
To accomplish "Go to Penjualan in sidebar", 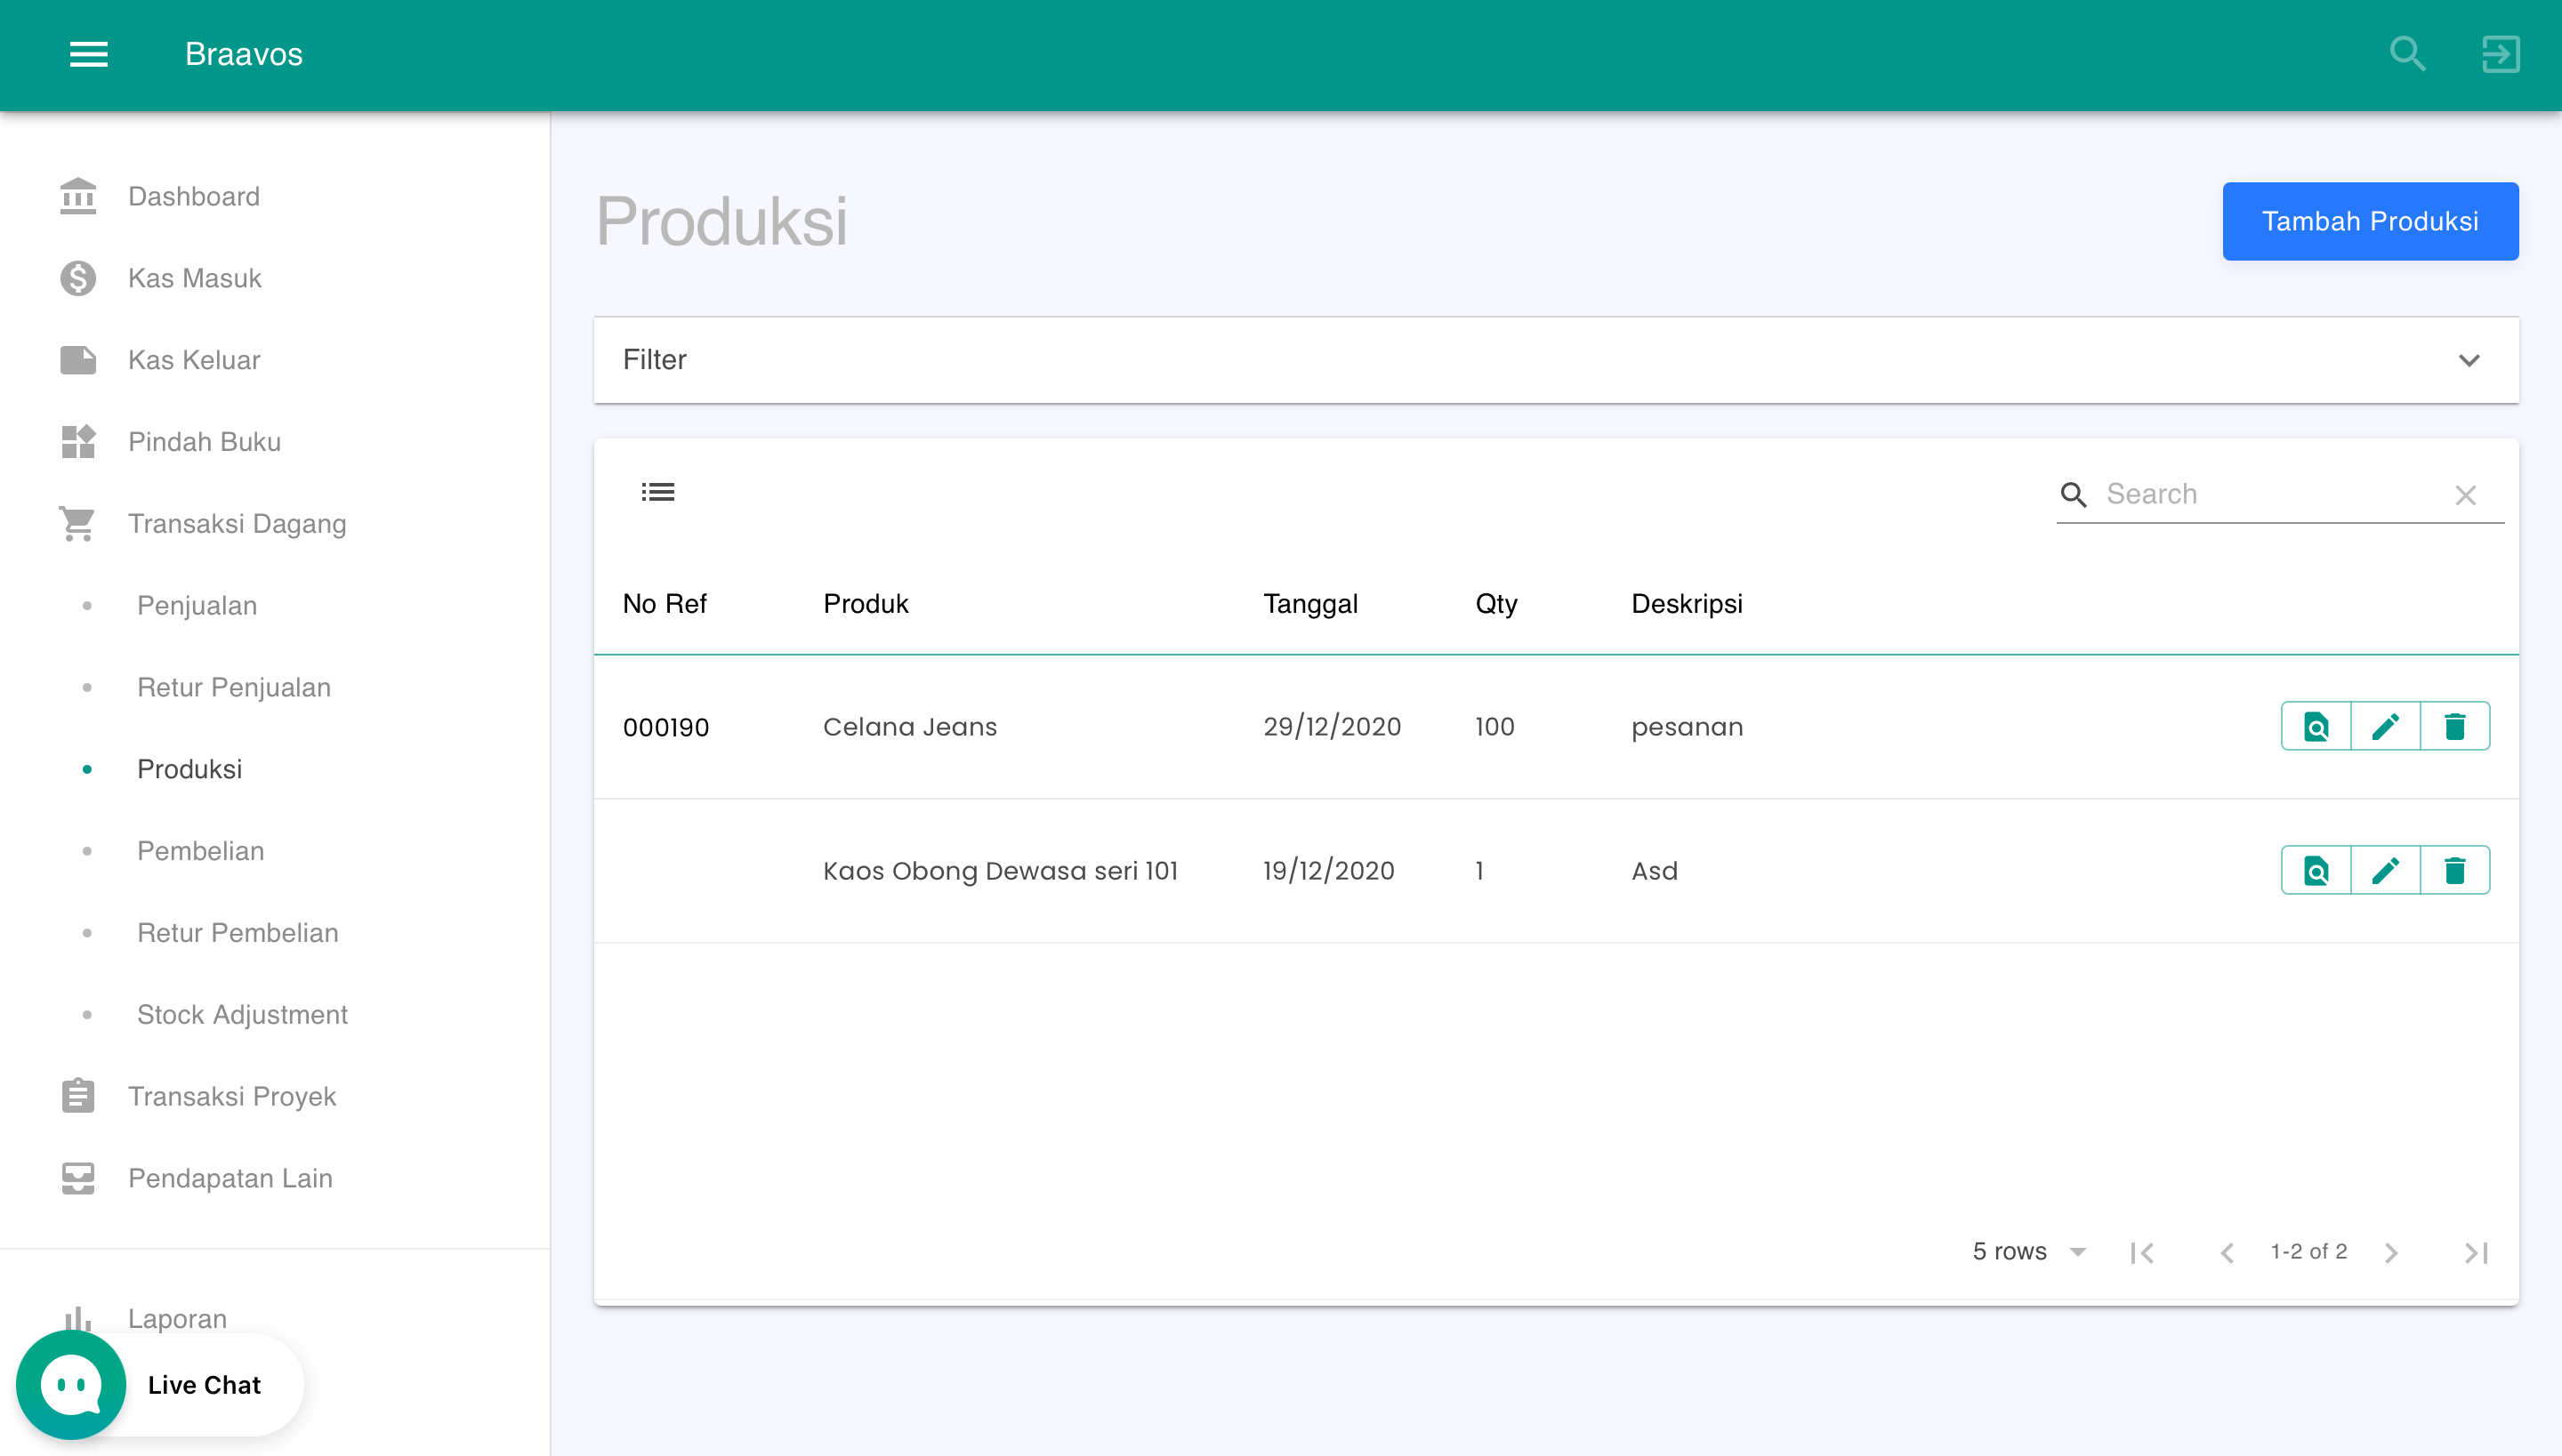I will 197,605.
